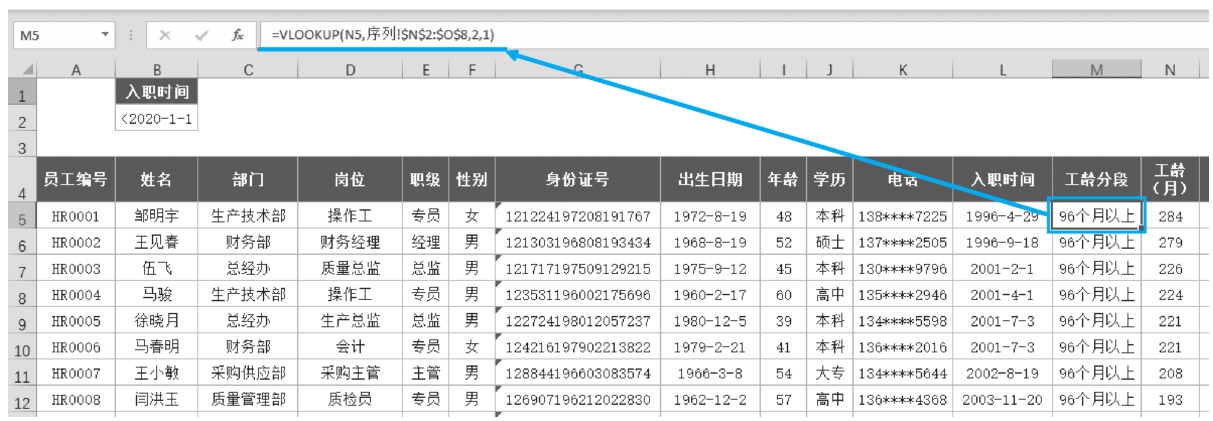The width and height of the screenshot is (1213, 421).
Task: Click the VLOOKUP formula text in formula bar
Action: pos(381,35)
